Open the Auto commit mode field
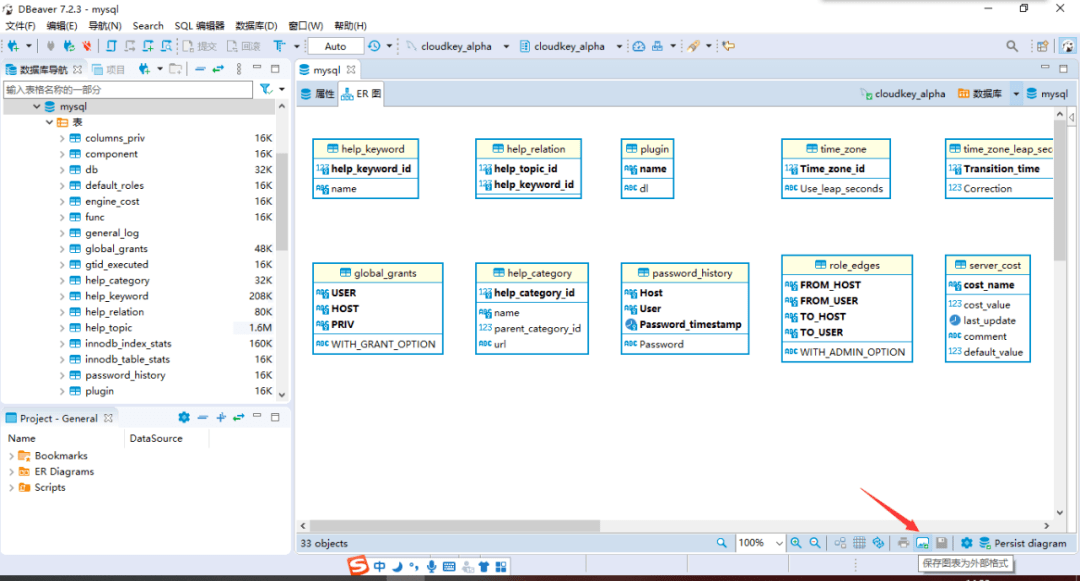The image size is (1080, 581). point(335,46)
